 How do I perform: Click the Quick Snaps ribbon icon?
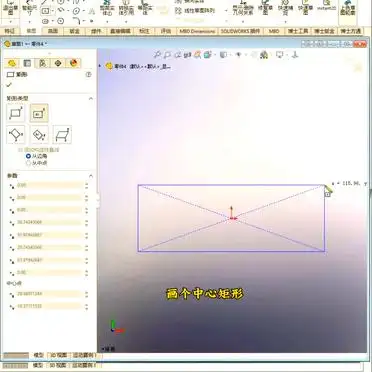pos(286,8)
